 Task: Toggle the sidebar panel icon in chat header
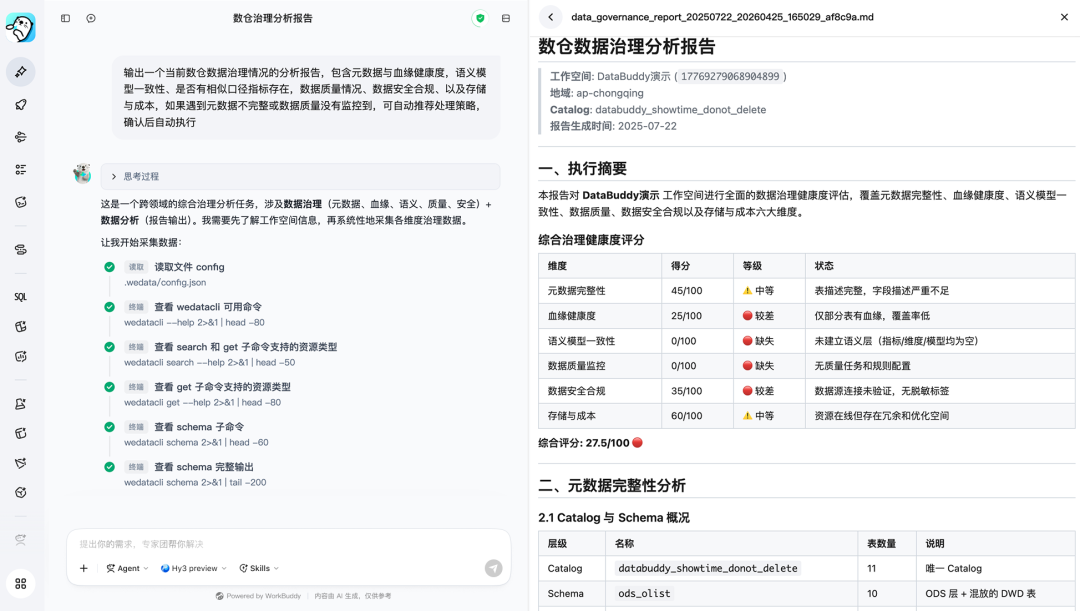click(x=65, y=19)
